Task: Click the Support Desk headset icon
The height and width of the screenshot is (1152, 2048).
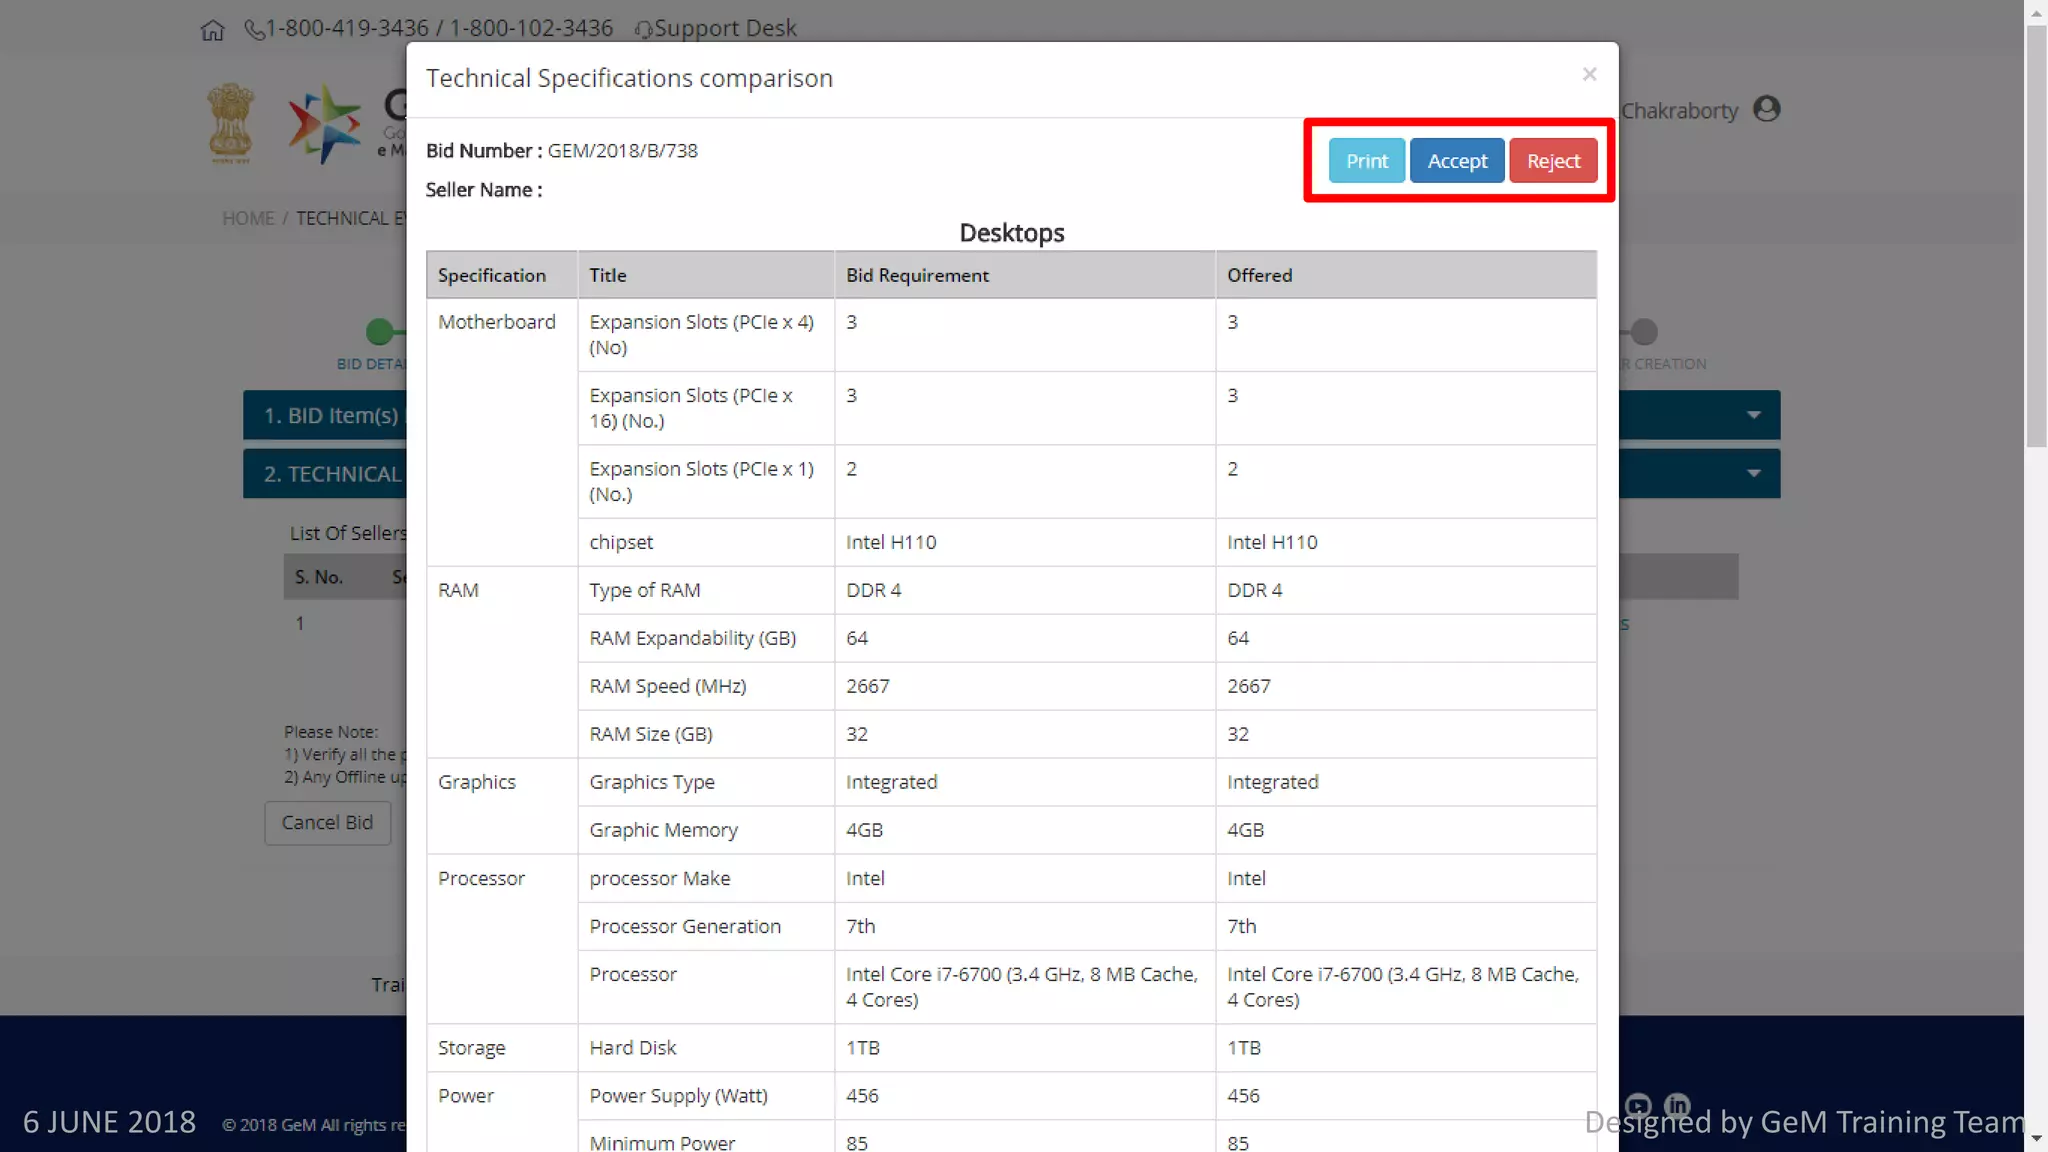Action: 643,30
